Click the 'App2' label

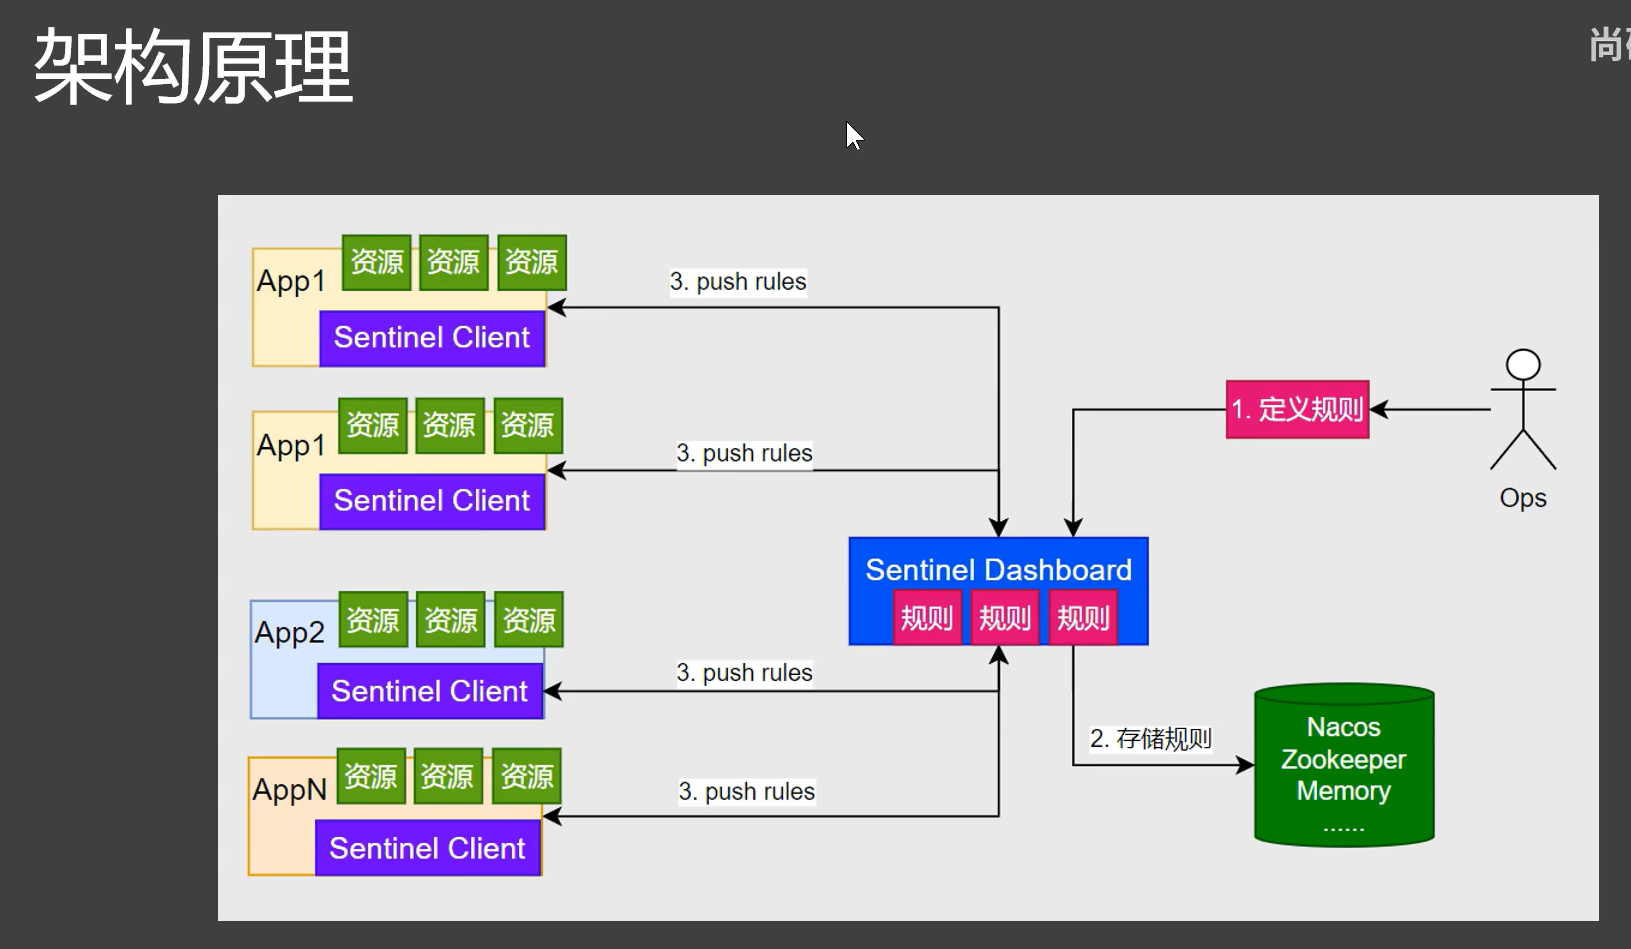point(289,633)
